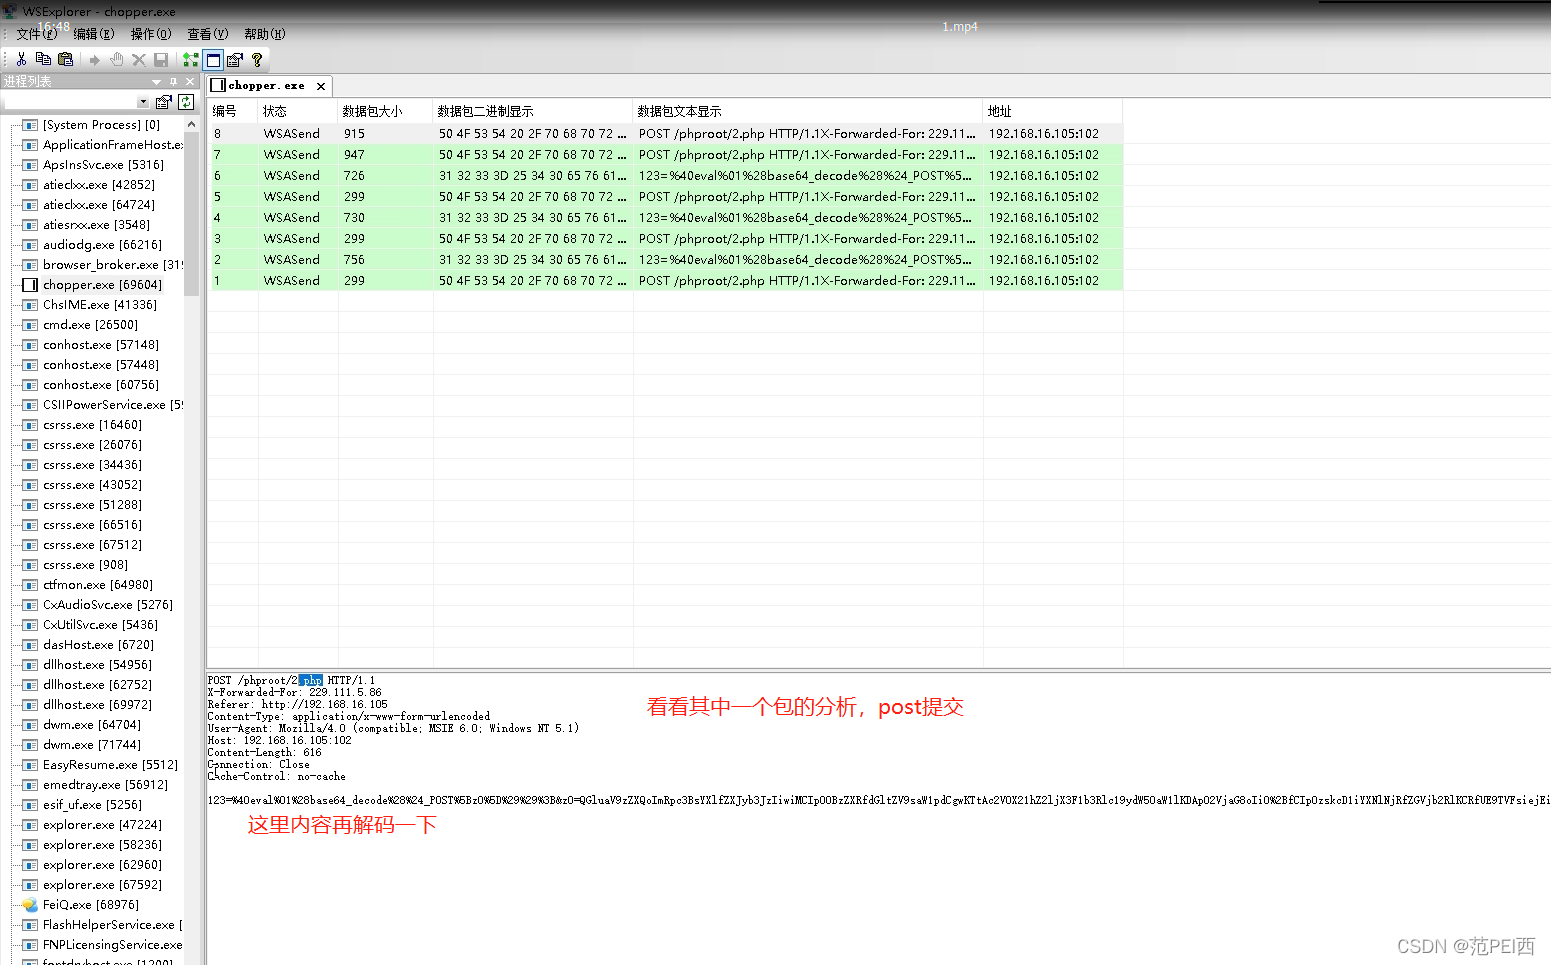
Task: Click the green node tree toolbar icon
Action: [190, 60]
